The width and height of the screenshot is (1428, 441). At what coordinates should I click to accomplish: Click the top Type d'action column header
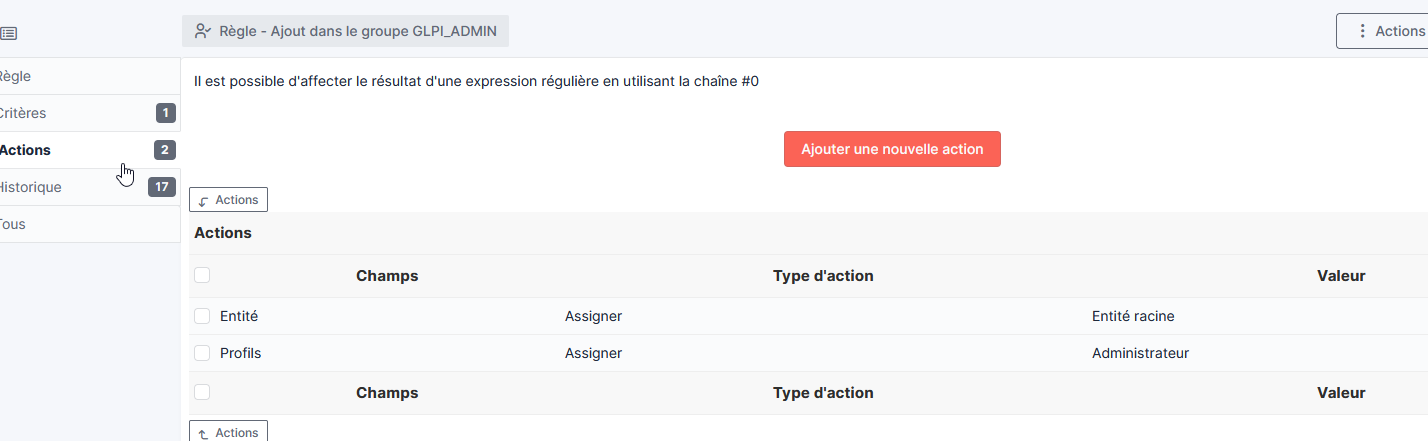(x=823, y=276)
